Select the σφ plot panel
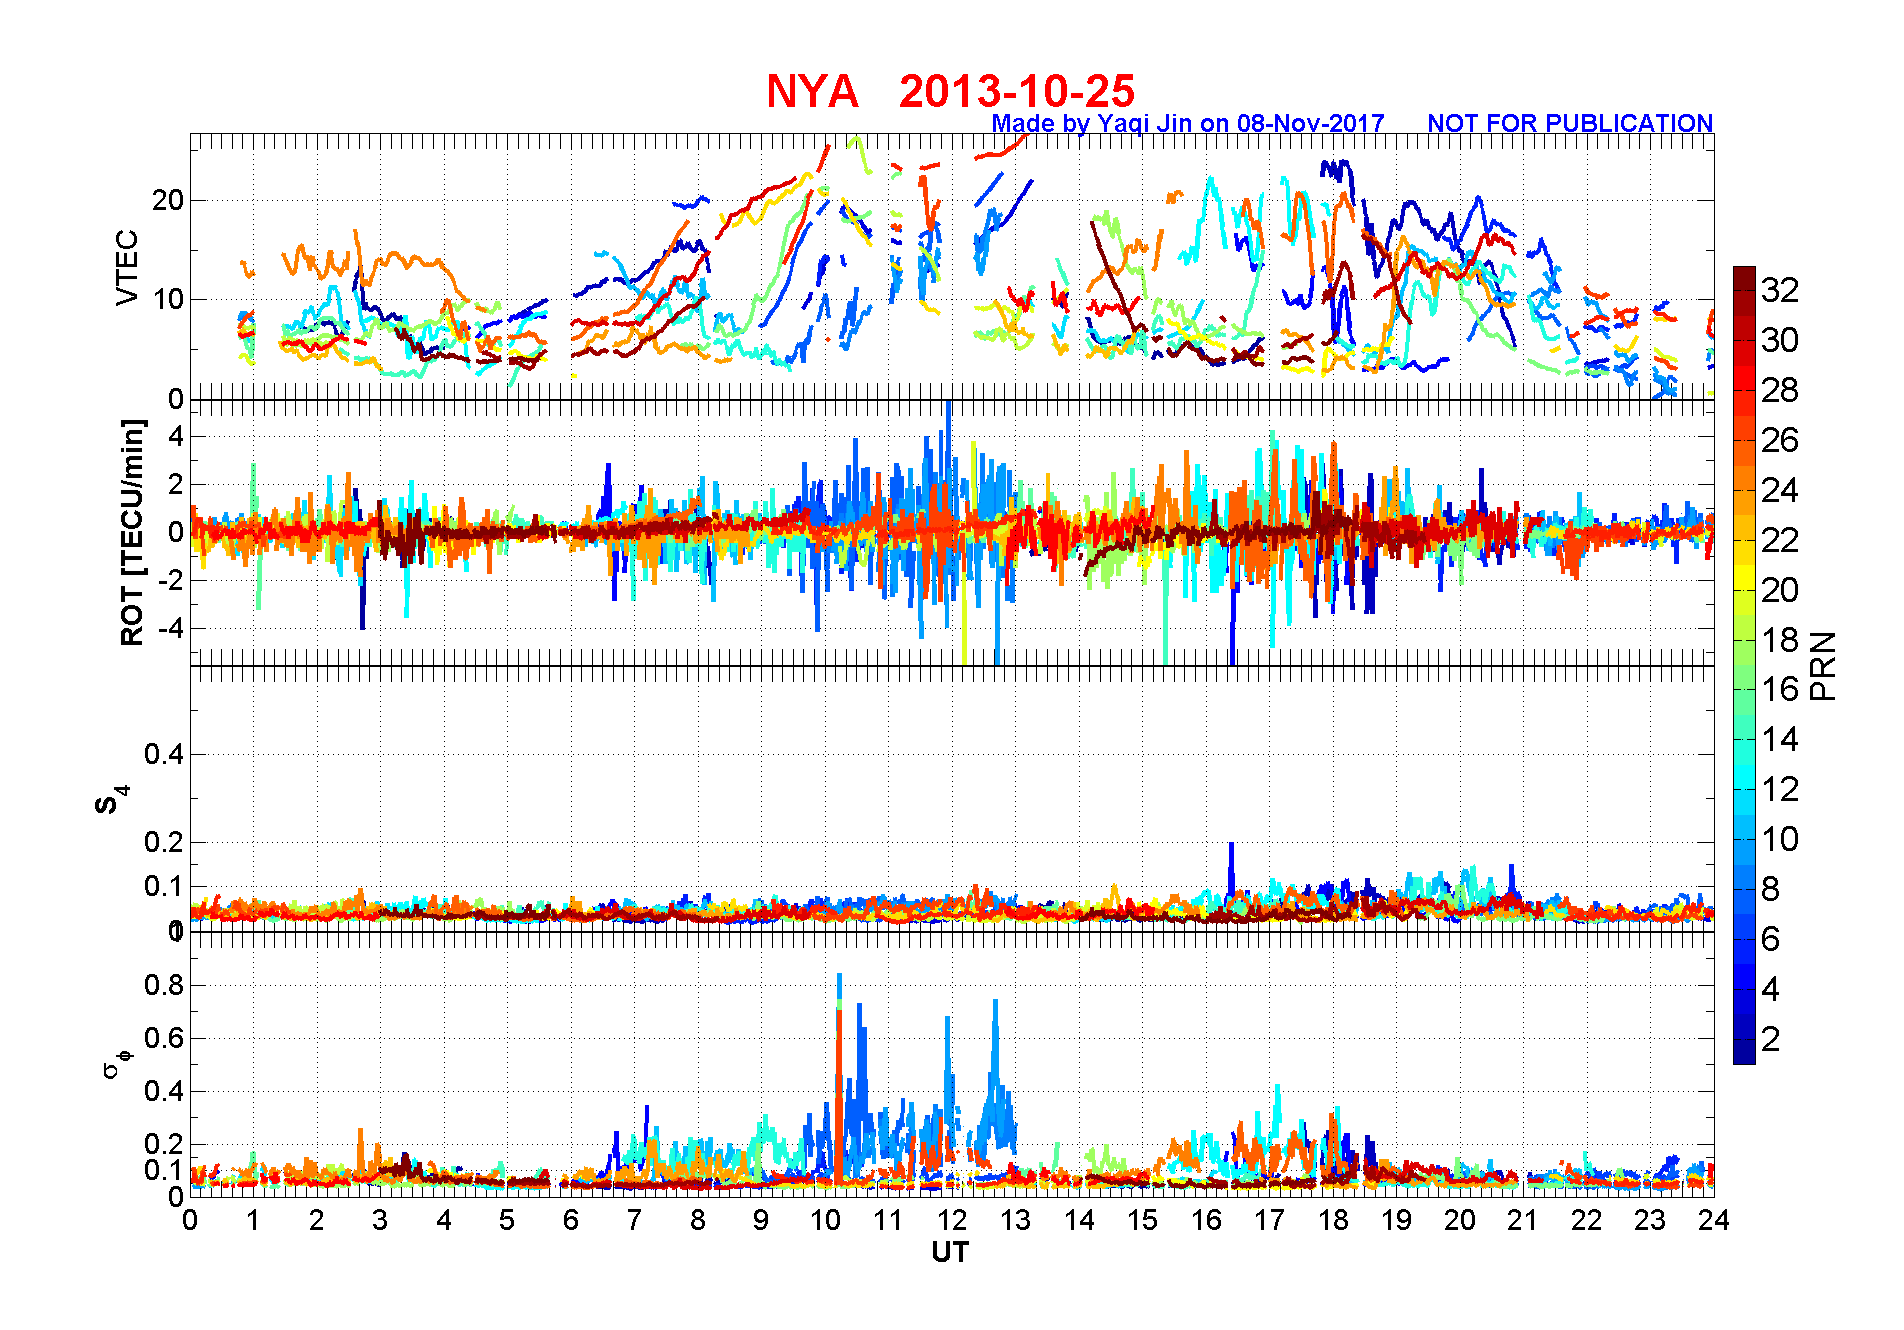Viewport: 1904px width, 1330px height. point(952,1064)
